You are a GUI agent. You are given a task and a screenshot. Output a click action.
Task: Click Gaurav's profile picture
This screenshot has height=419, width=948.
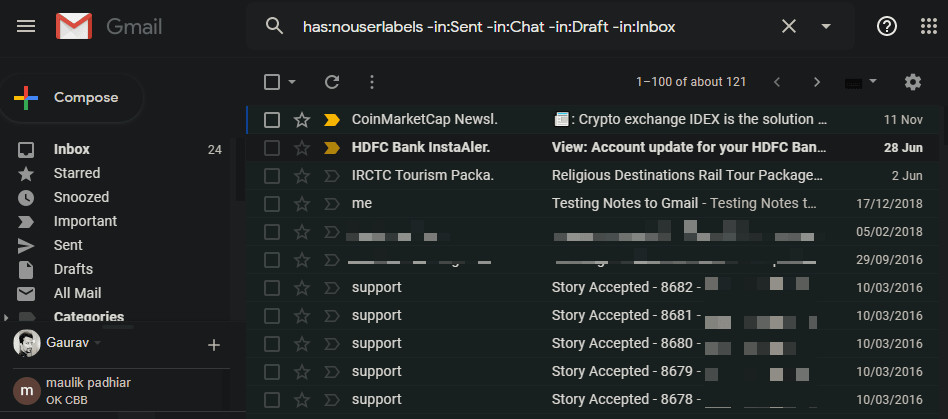point(27,343)
